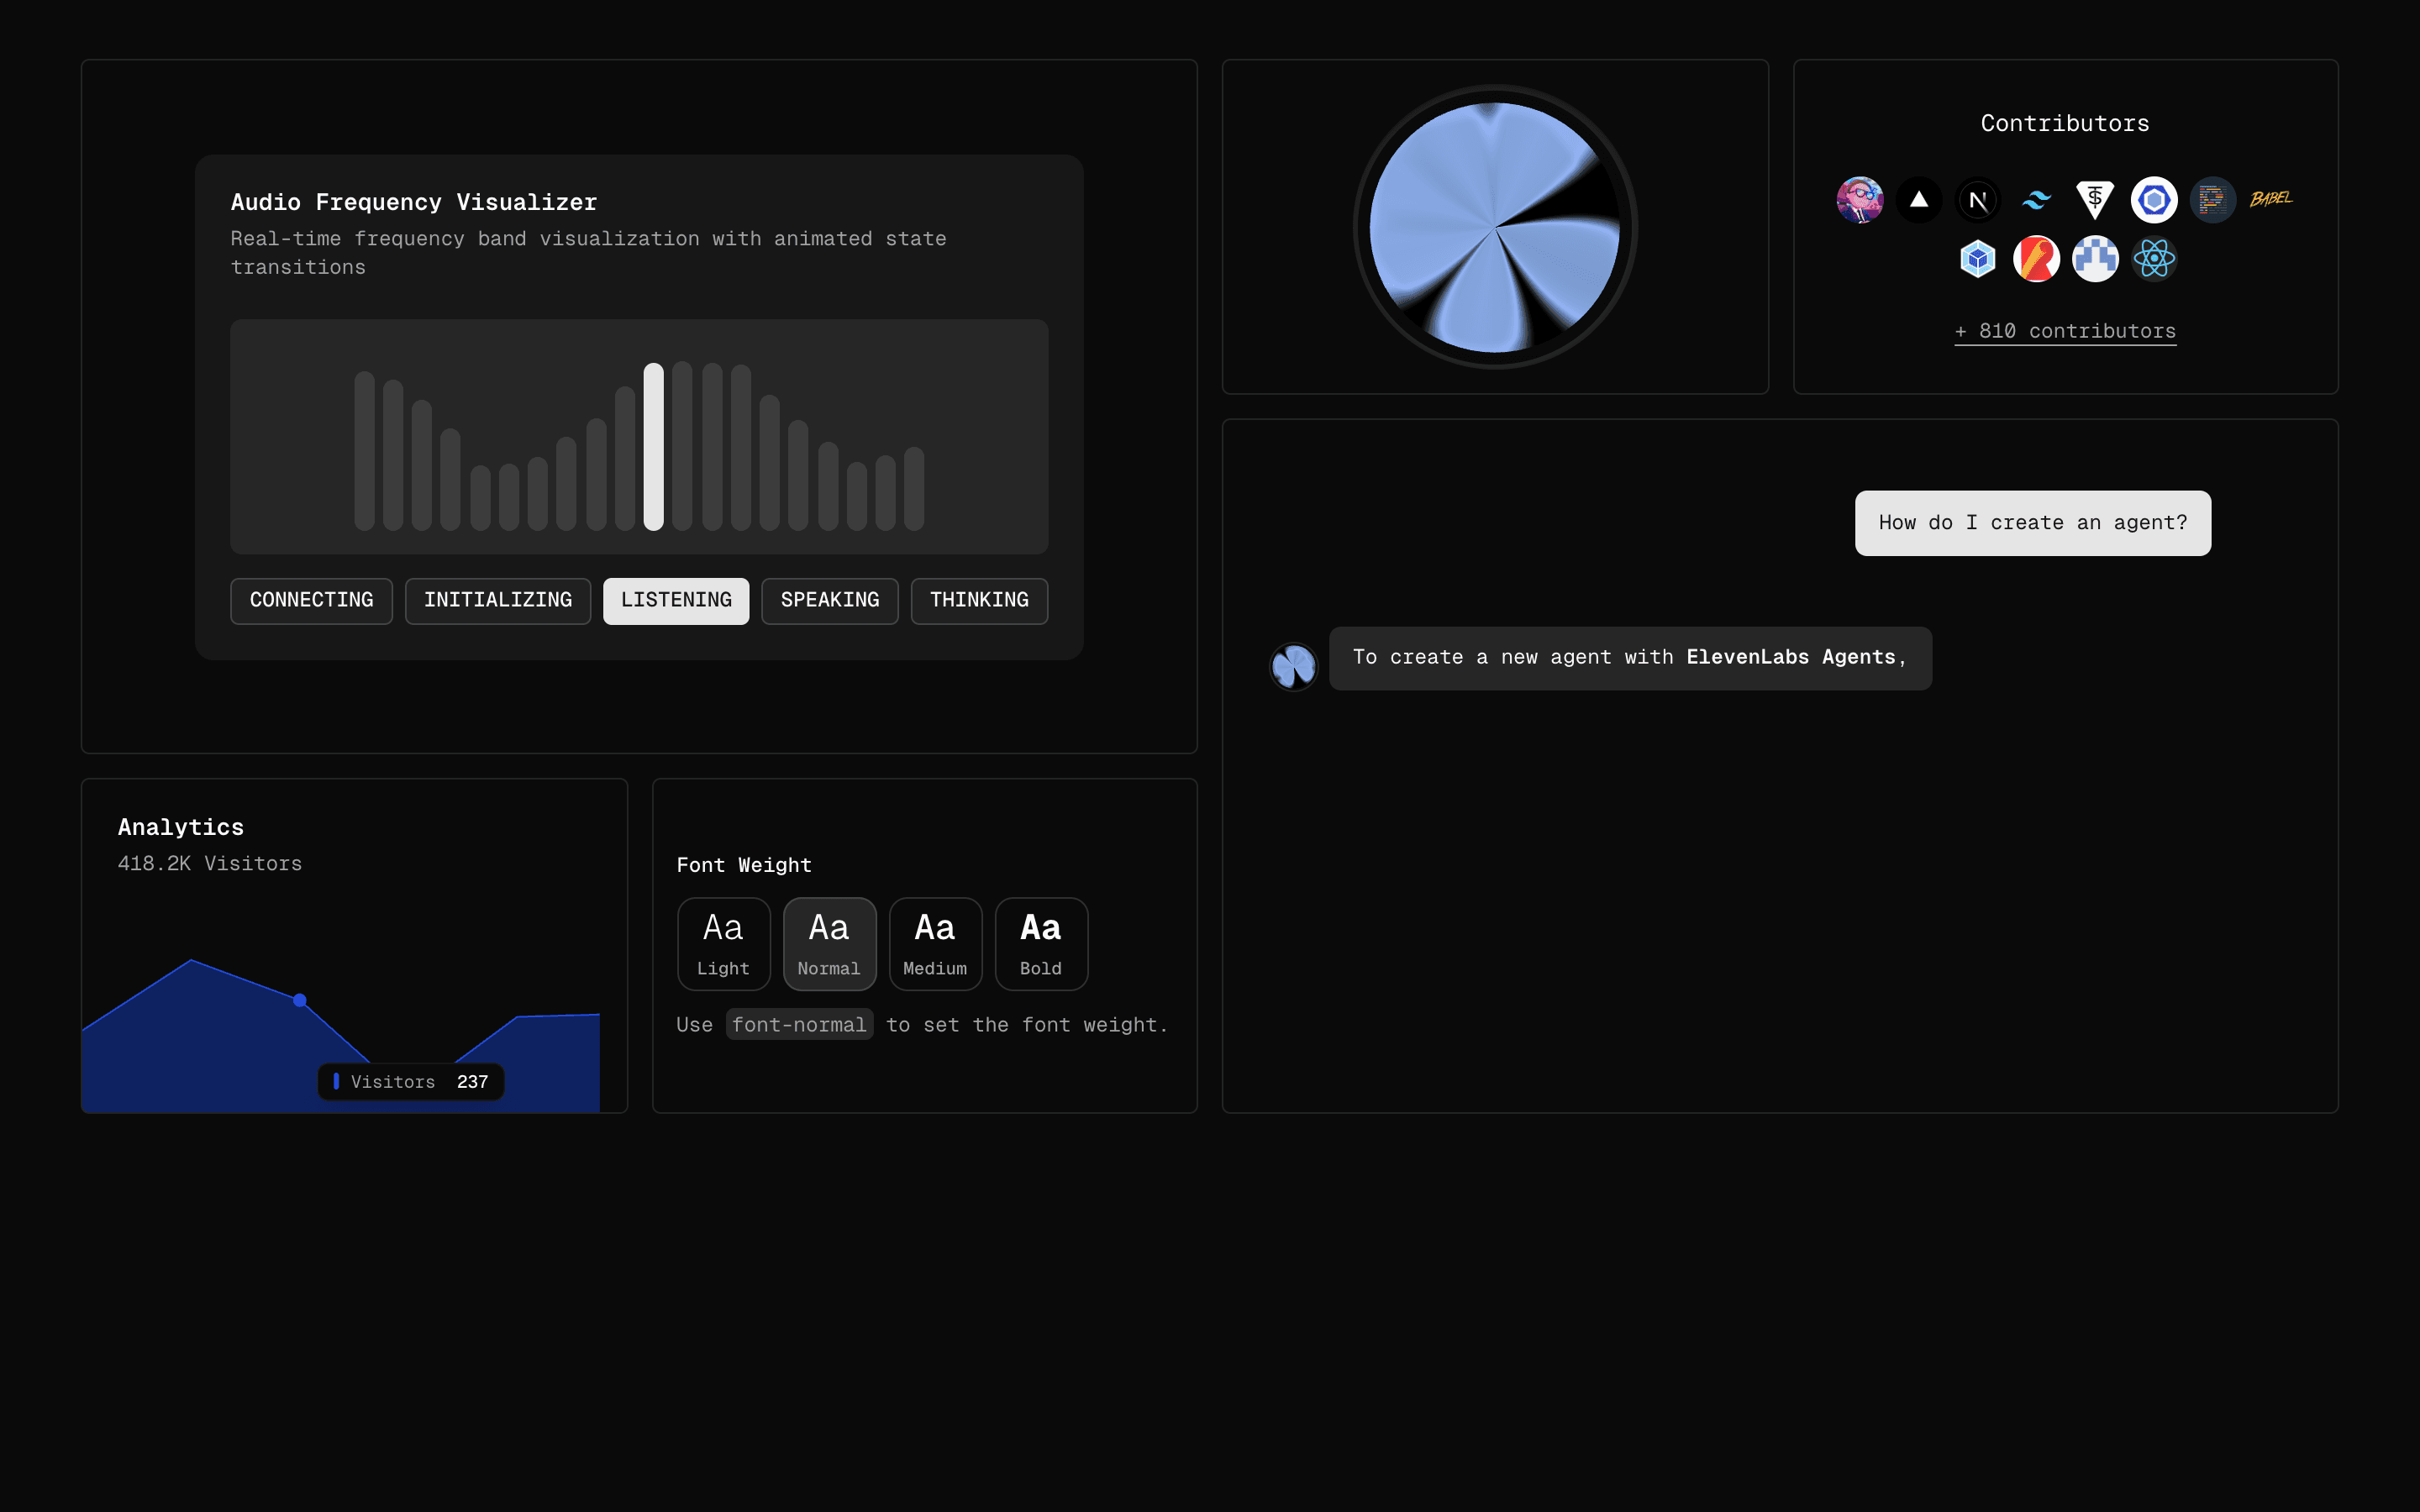Select the Medium font weight option
The height and width of the screenshot is (1512, 2420).
(x=935, y=943)
